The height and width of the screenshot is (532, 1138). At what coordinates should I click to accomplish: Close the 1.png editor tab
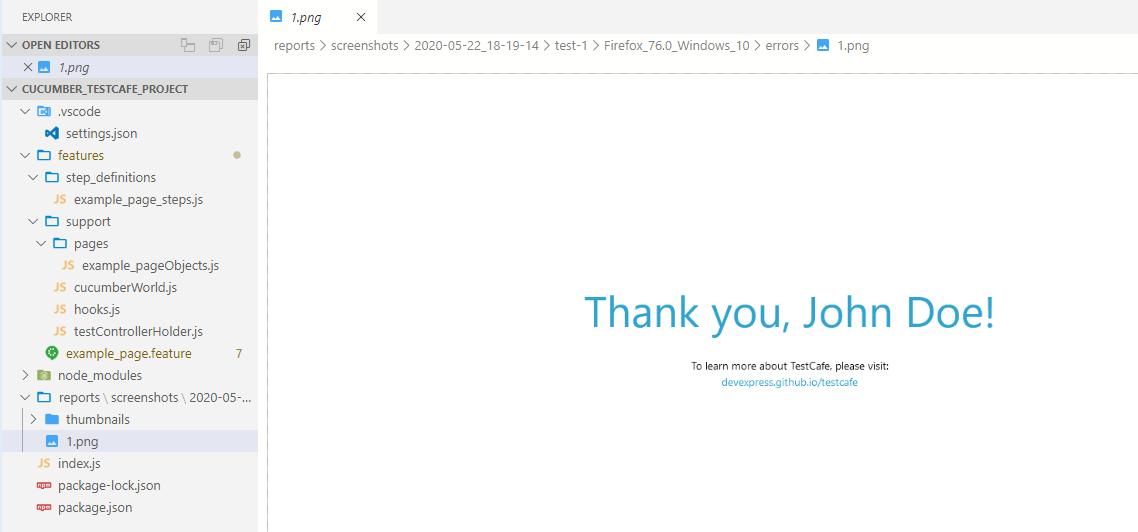tap(361, 17)
